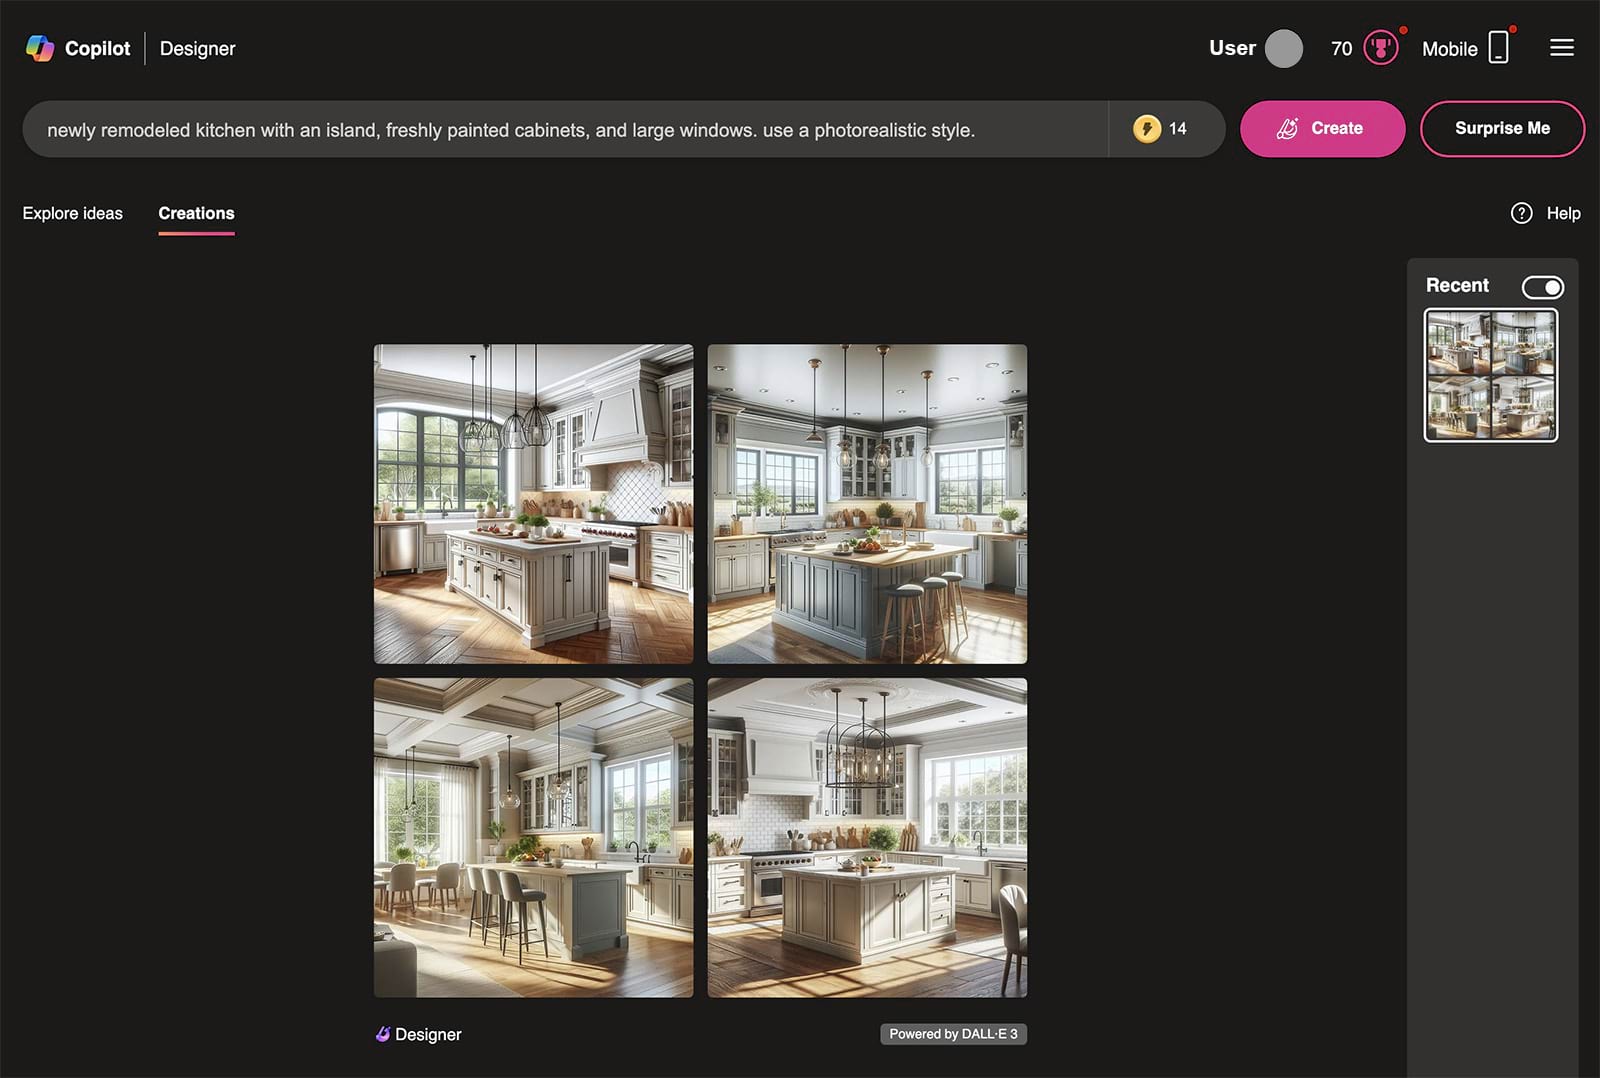Screen dimensions: 1600x1078
Task: Click the Copilot logo icon
Action: (40, 48)
